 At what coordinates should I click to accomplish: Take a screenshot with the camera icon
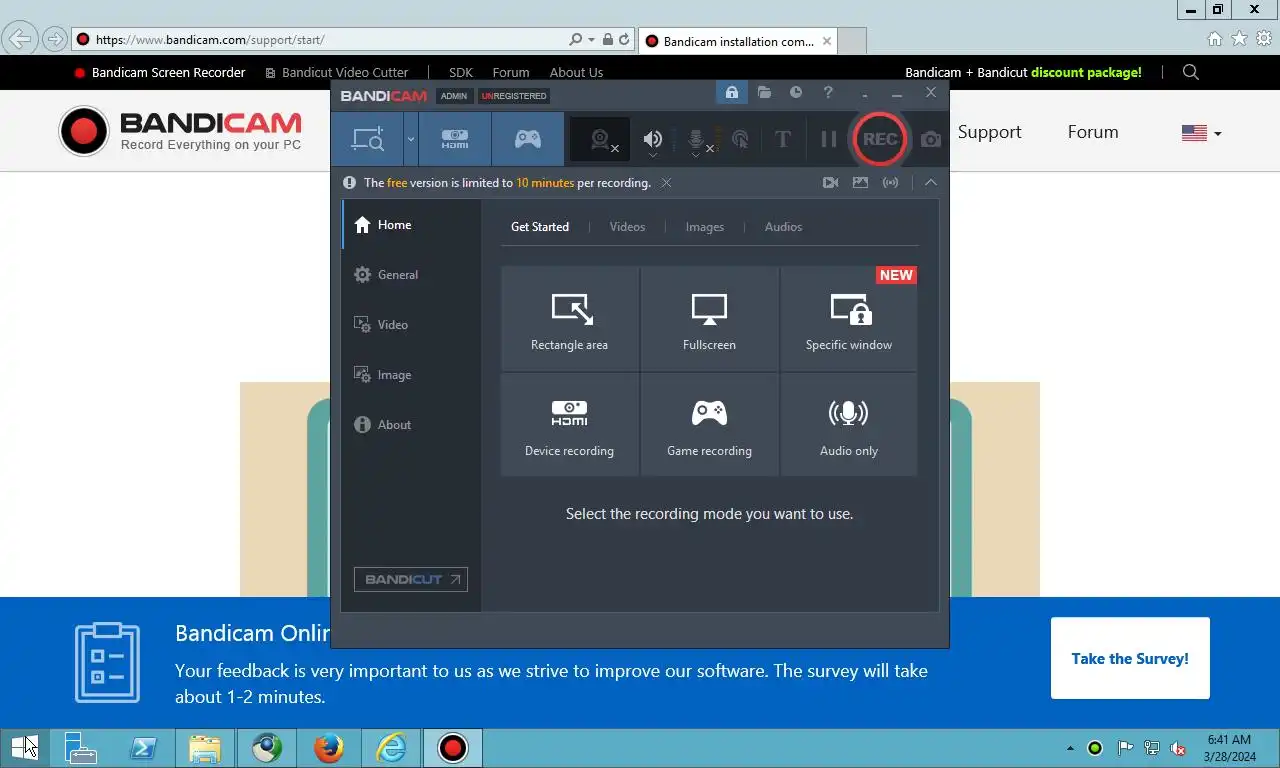tap(930, 140)
